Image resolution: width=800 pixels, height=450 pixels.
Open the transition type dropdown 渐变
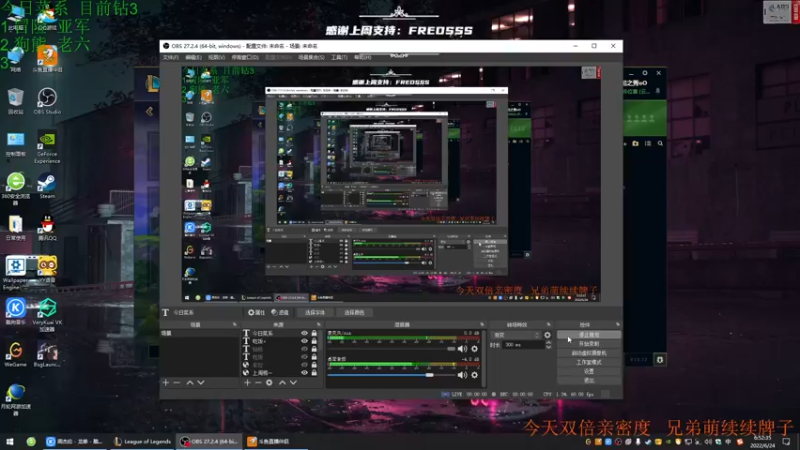tap(516, 335)
